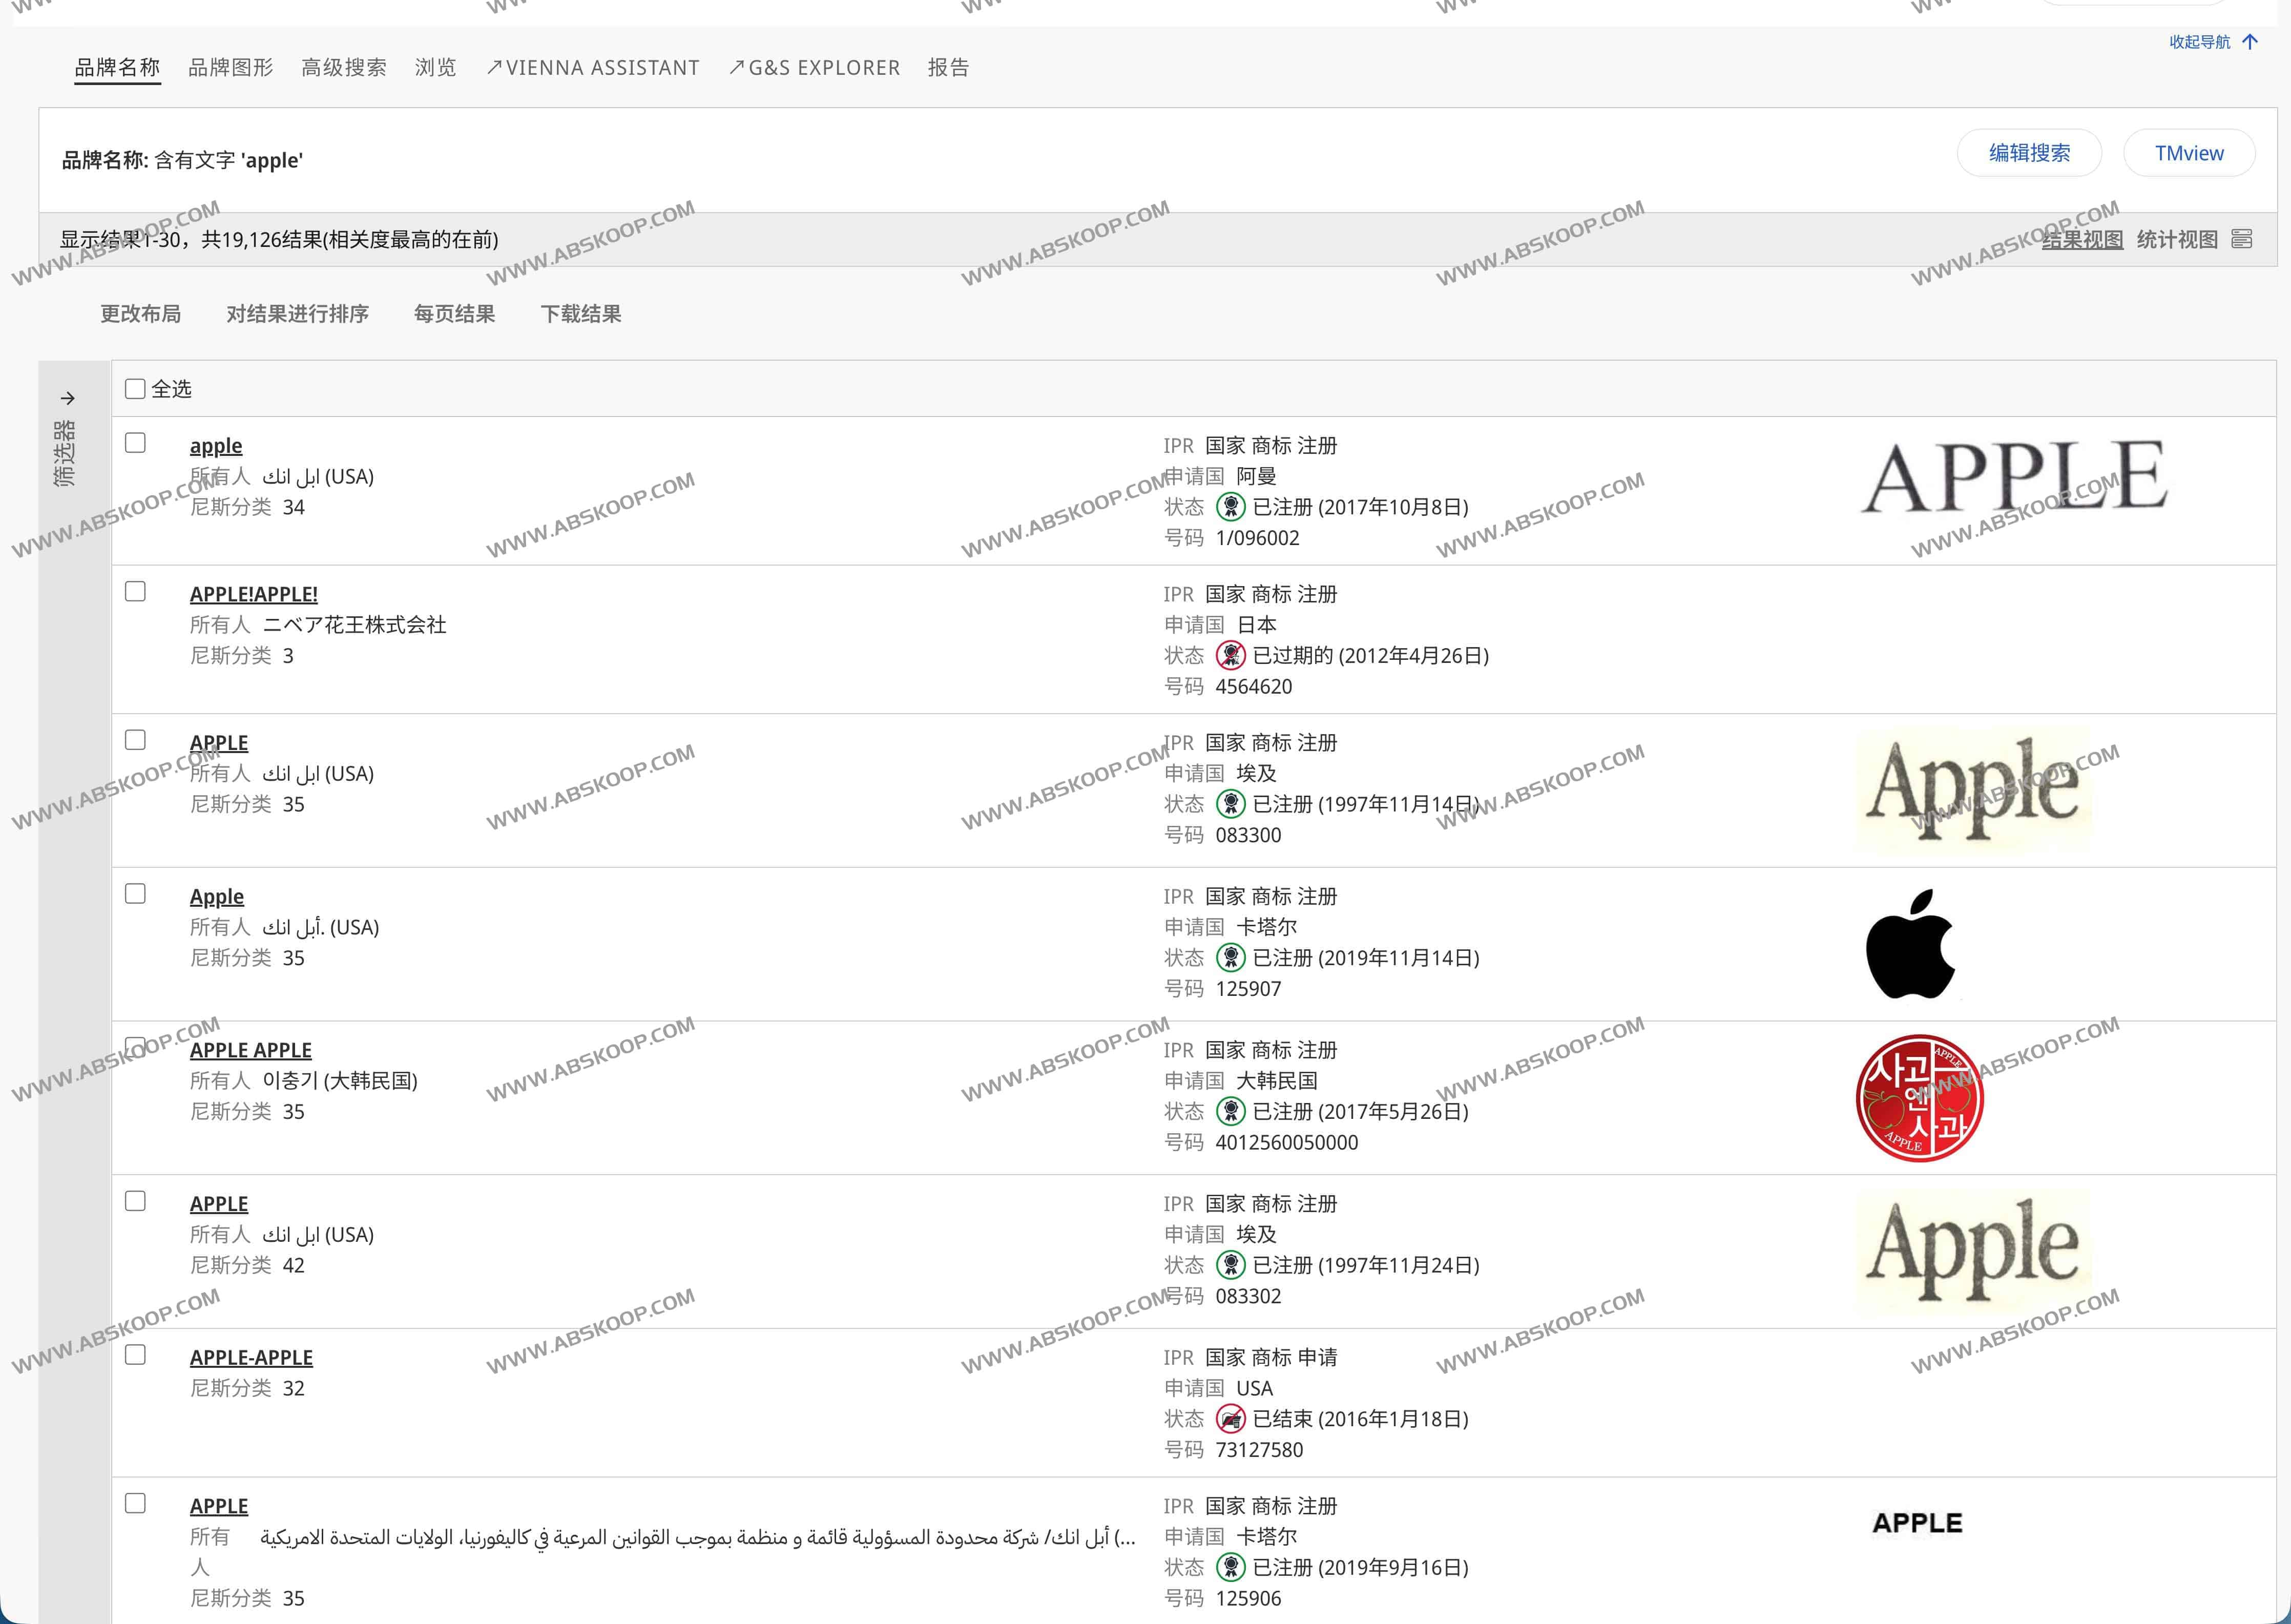Expand the filter sidebar arrow icon
2291x1624 pixels.
(67, 398)
